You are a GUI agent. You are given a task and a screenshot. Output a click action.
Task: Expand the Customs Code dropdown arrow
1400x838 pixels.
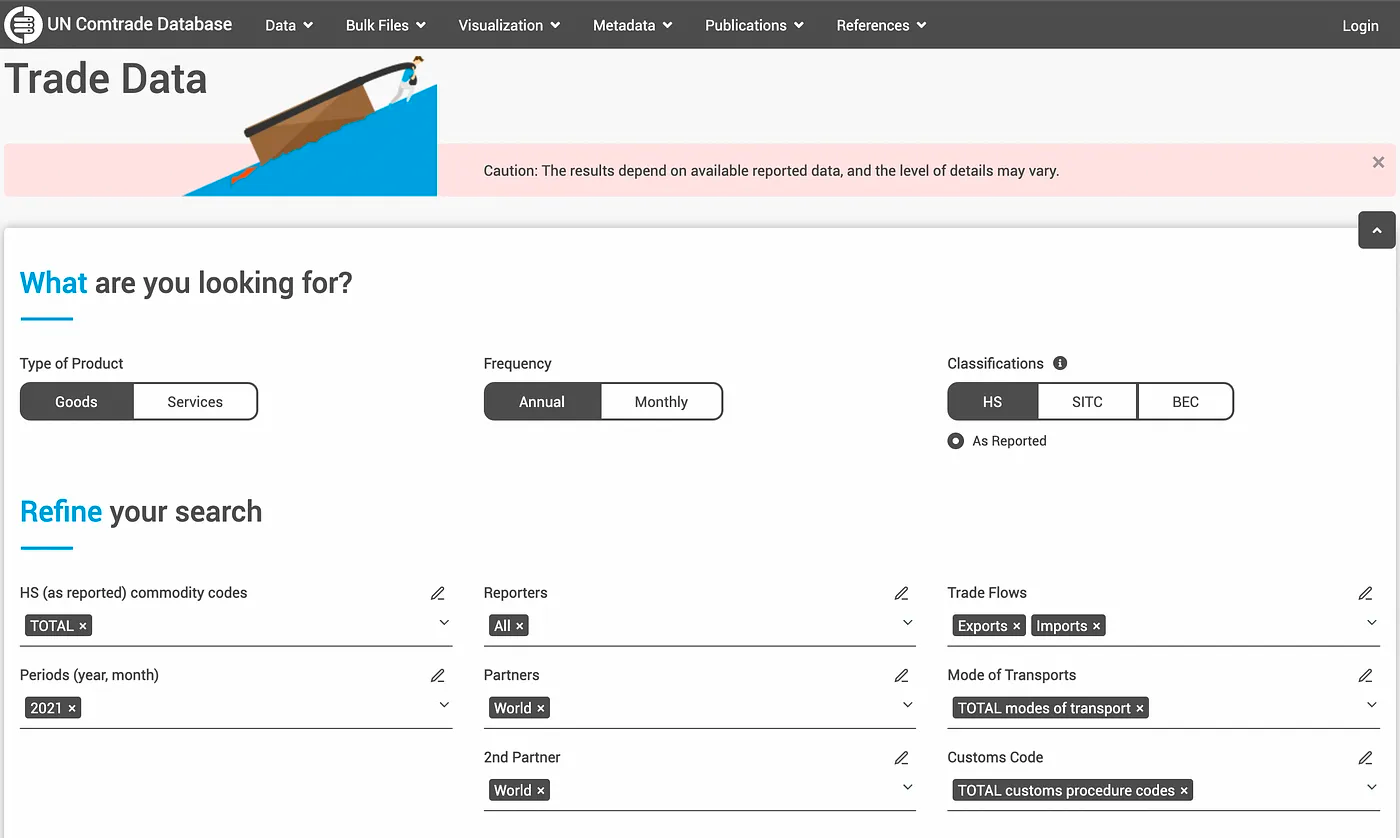1371,787
